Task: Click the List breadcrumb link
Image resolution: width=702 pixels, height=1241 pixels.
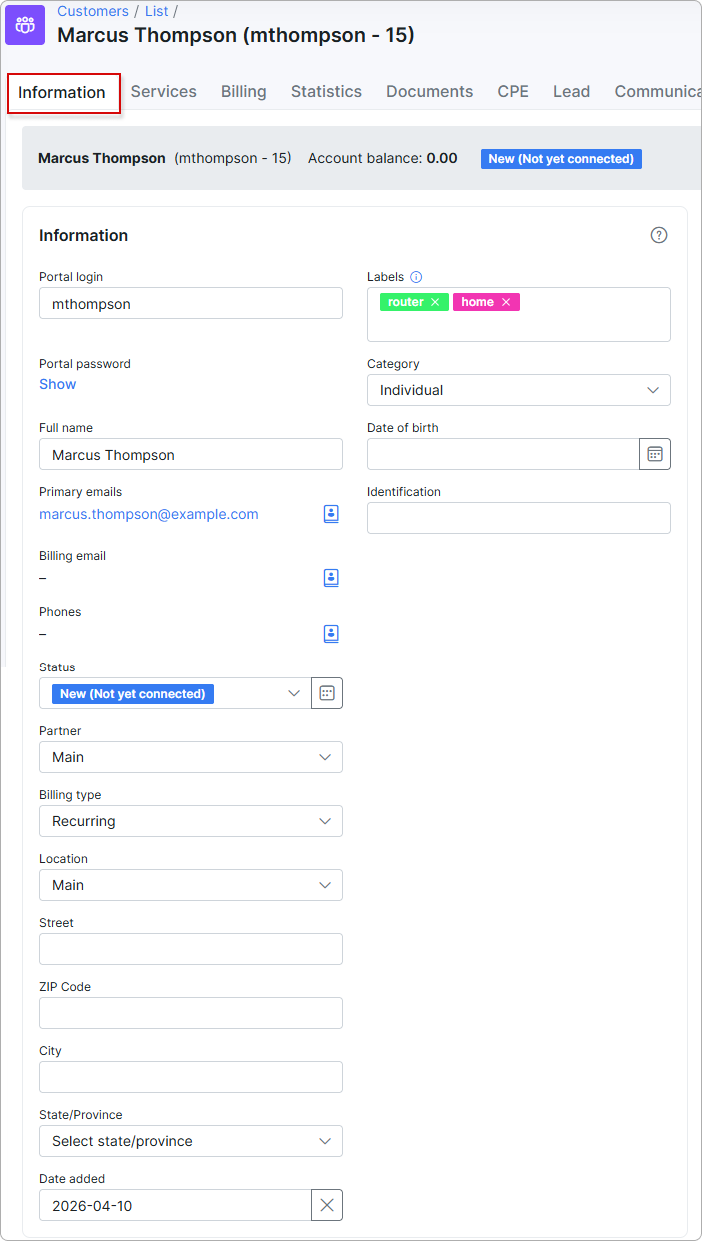Action: [x=157, y=11]
